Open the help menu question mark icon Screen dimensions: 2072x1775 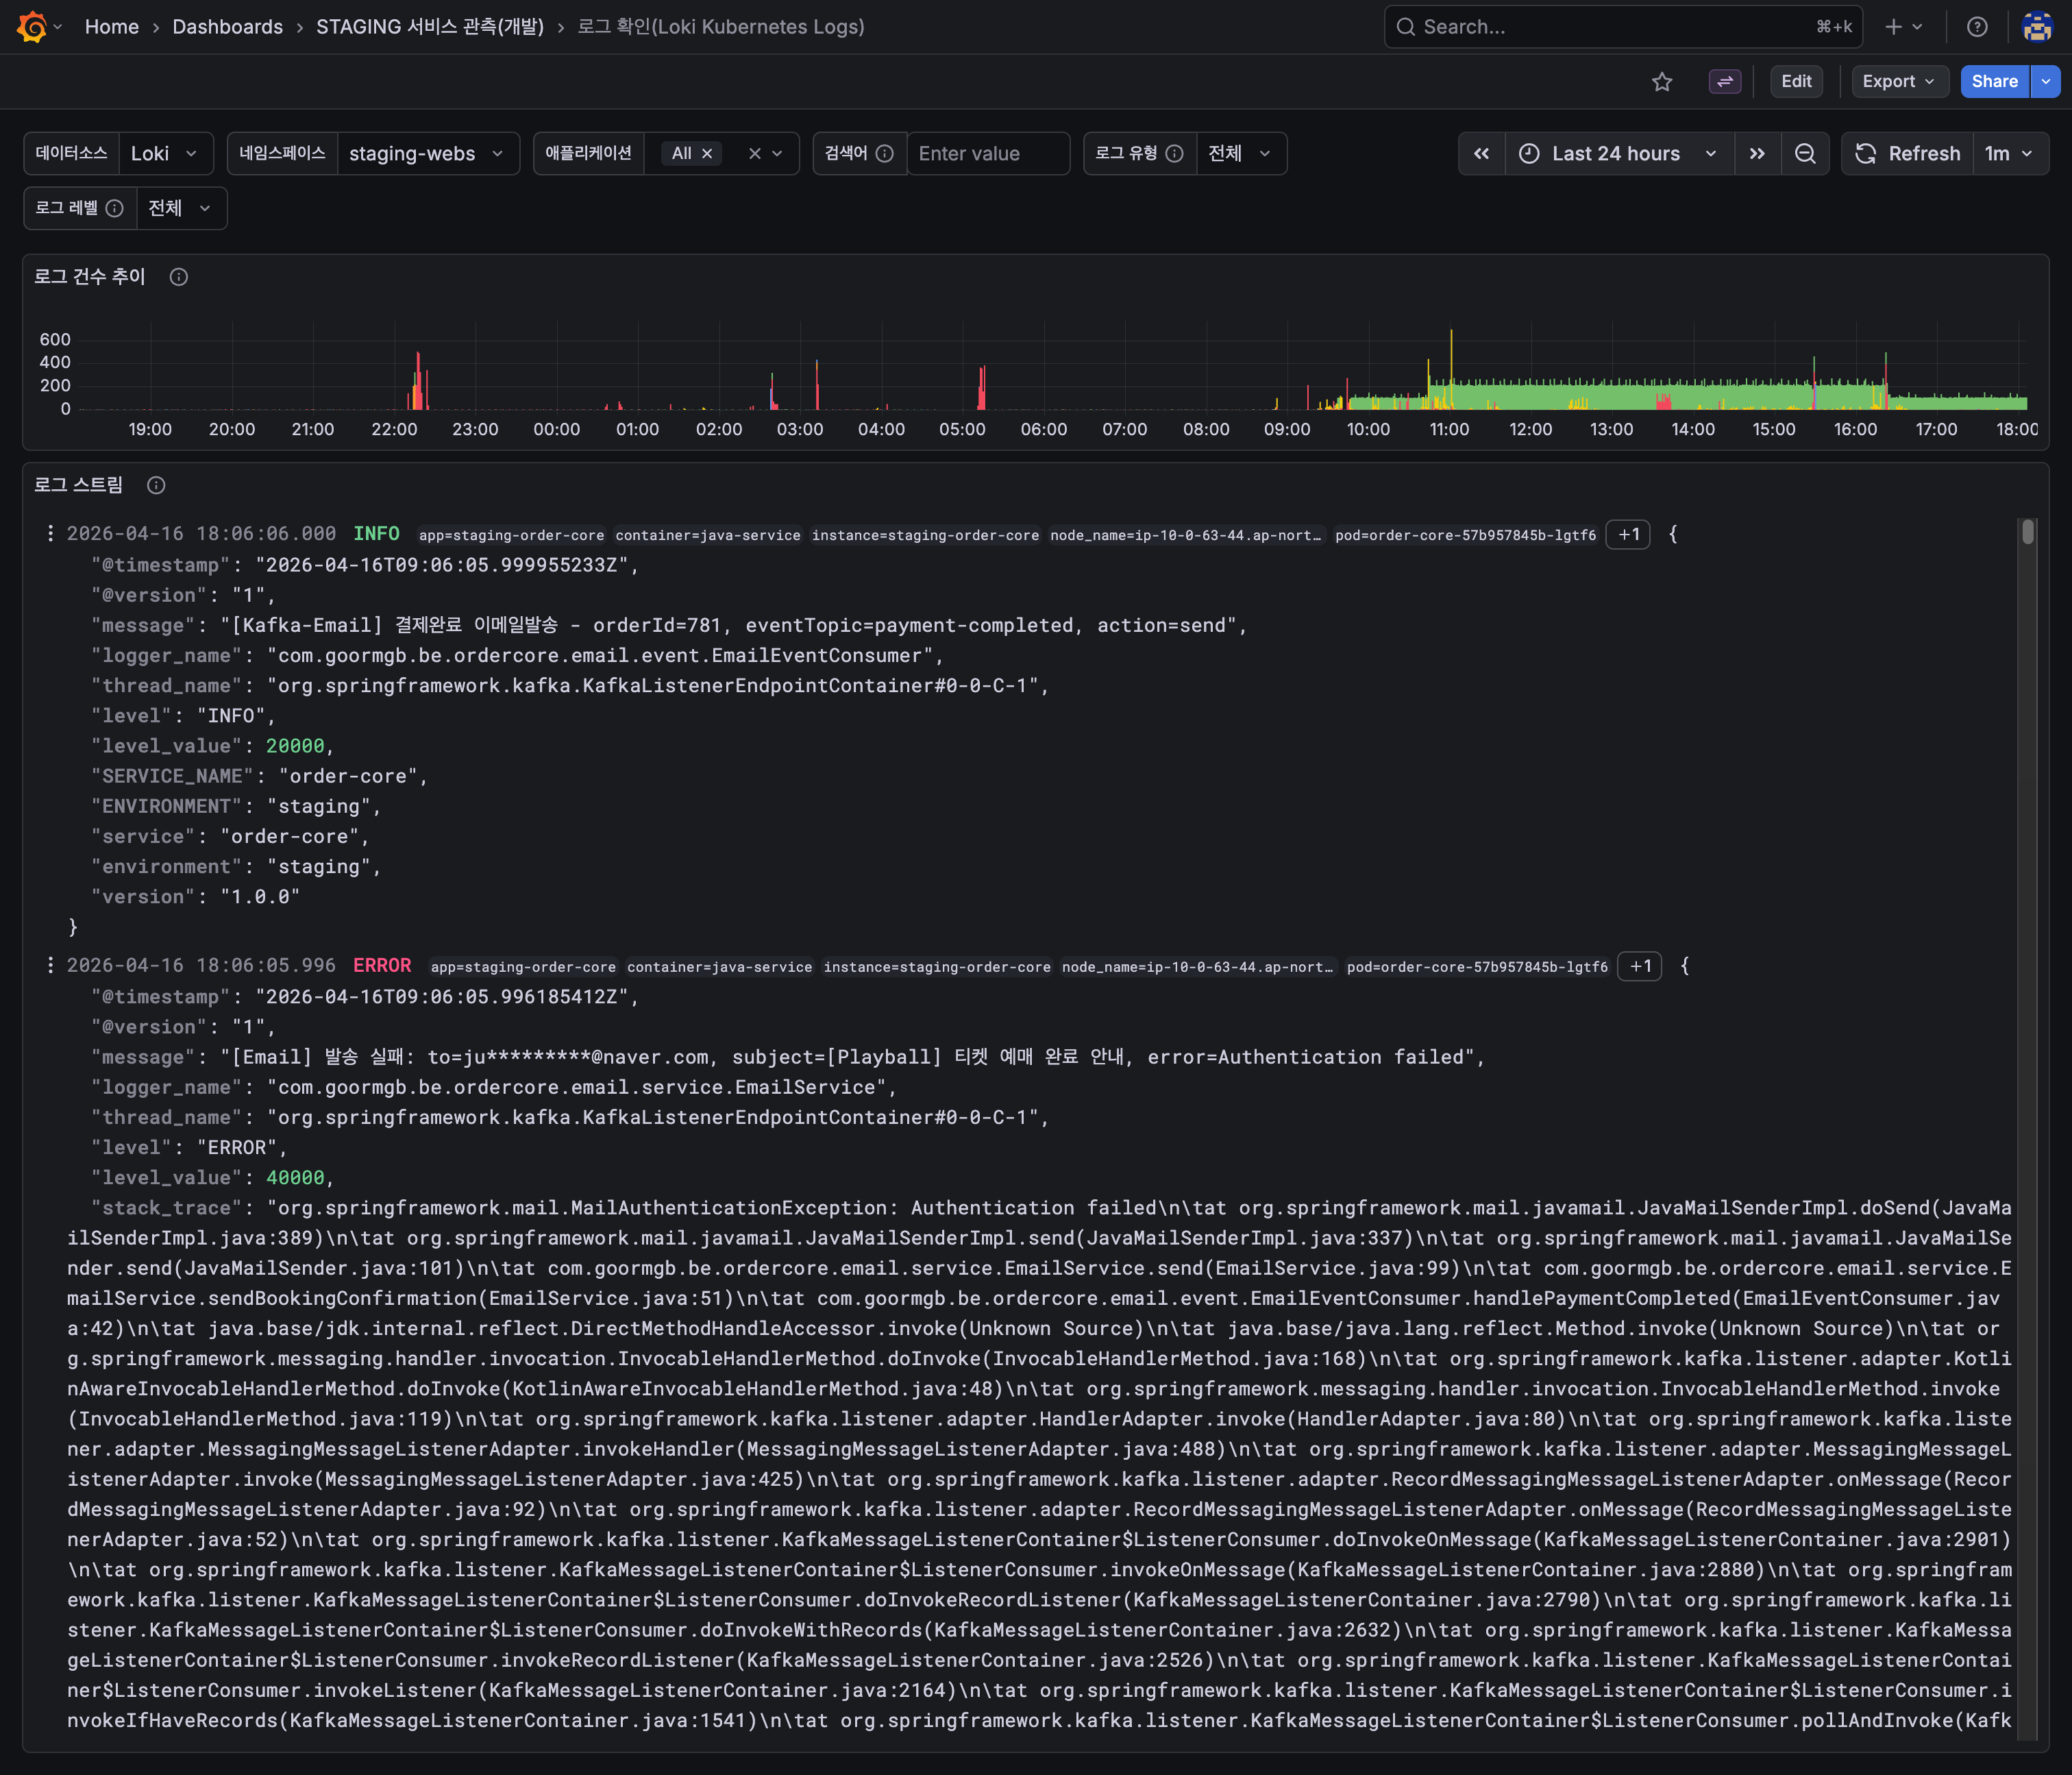tap(1977, 26)
